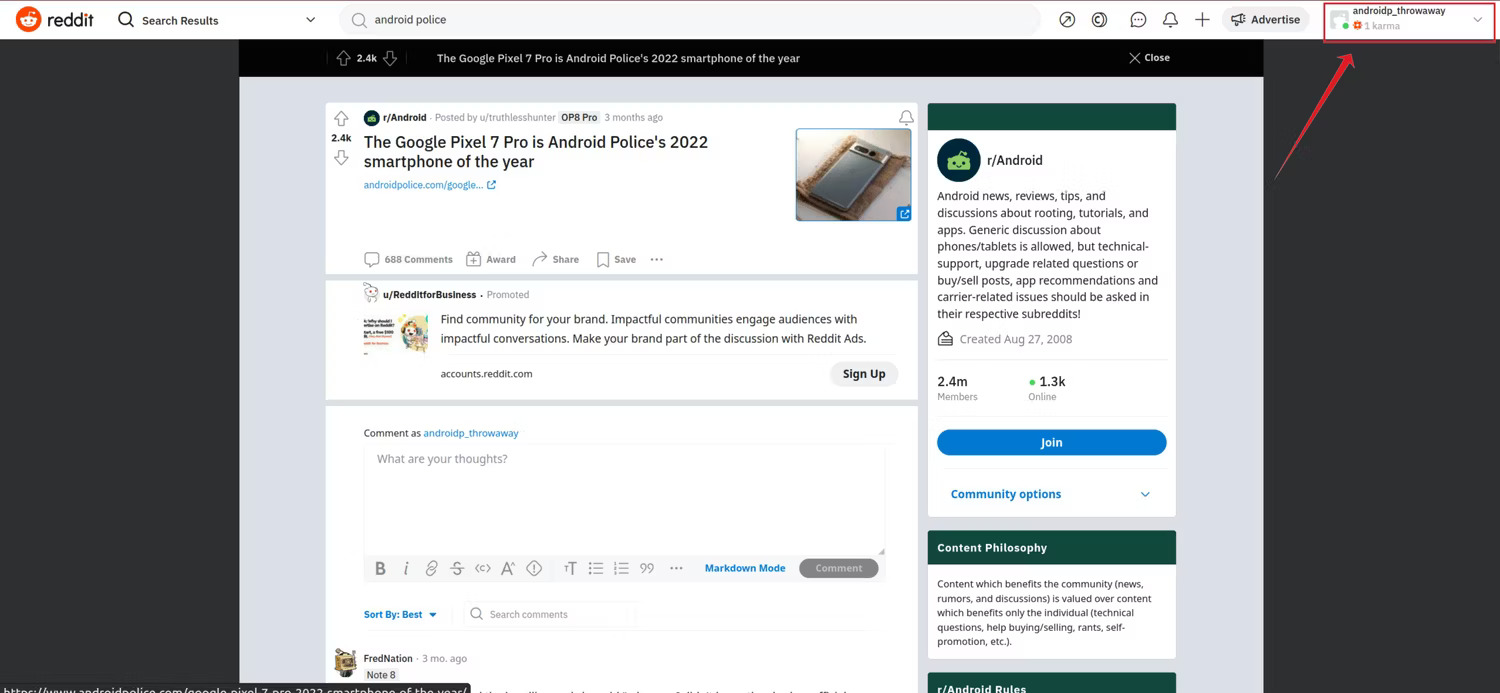Insert a numbered list in the editor
This screenshot has width=1500, height=693.
pyautogui.click(x=621, y=568)
